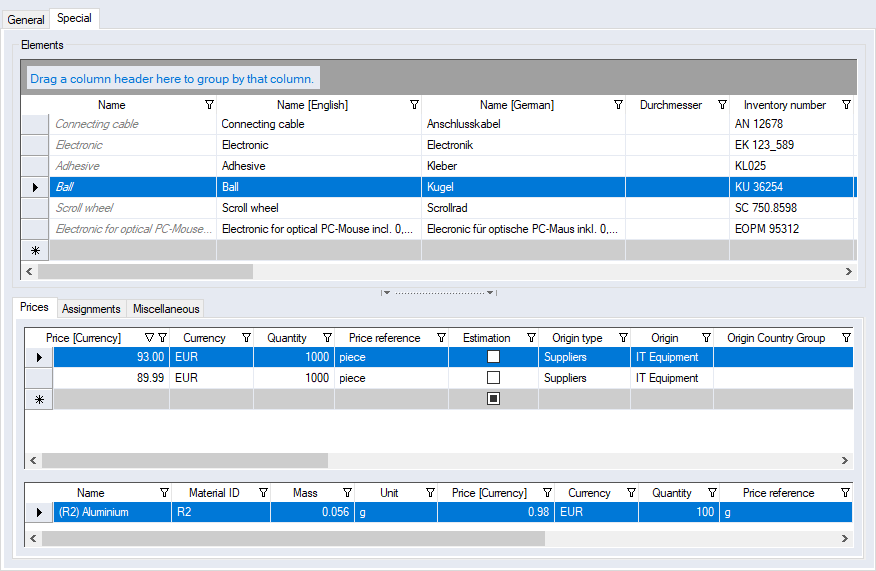Screen dimensions: 876x571
Task: Click filter icon on Currency column in Prices
Action: (x=246, y=338)
